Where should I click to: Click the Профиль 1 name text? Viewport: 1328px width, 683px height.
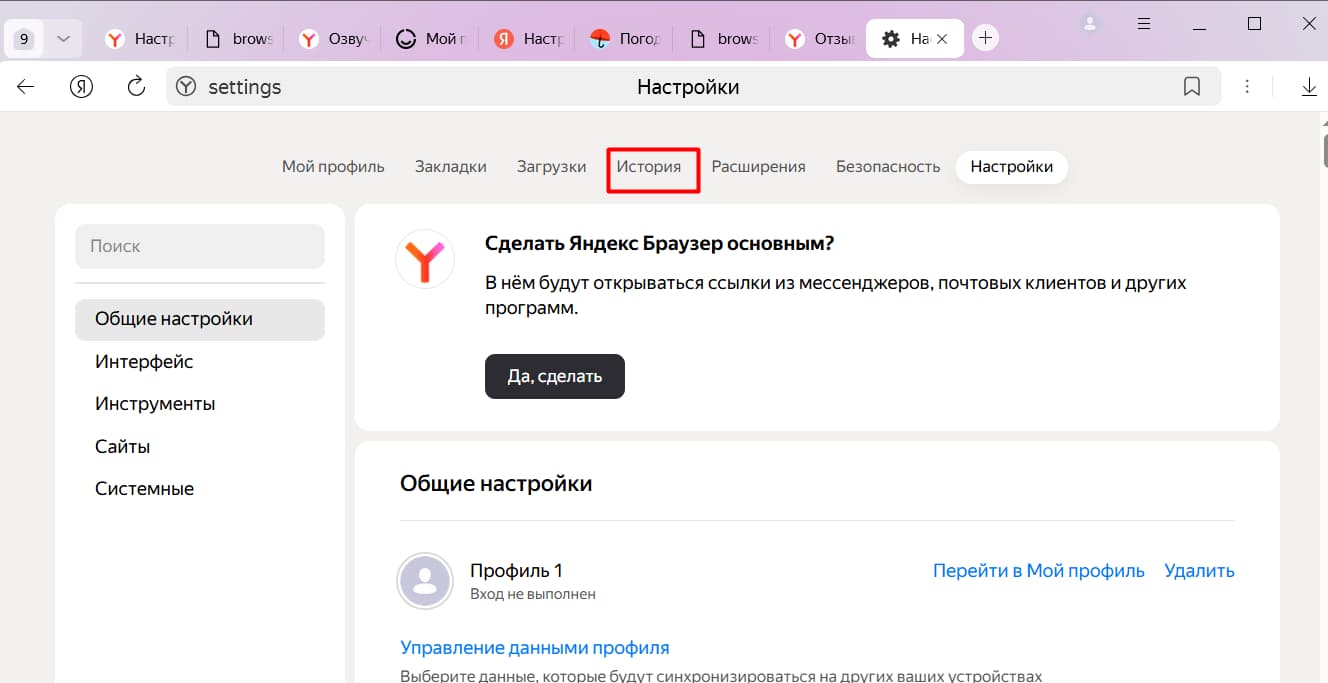[x=517, y=571]
